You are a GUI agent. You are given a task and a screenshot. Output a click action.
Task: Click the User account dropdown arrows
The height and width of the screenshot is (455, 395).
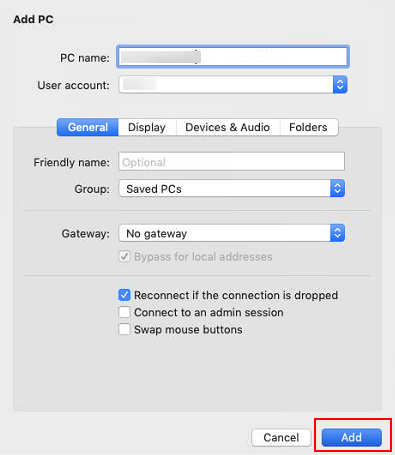coord(340,85)
